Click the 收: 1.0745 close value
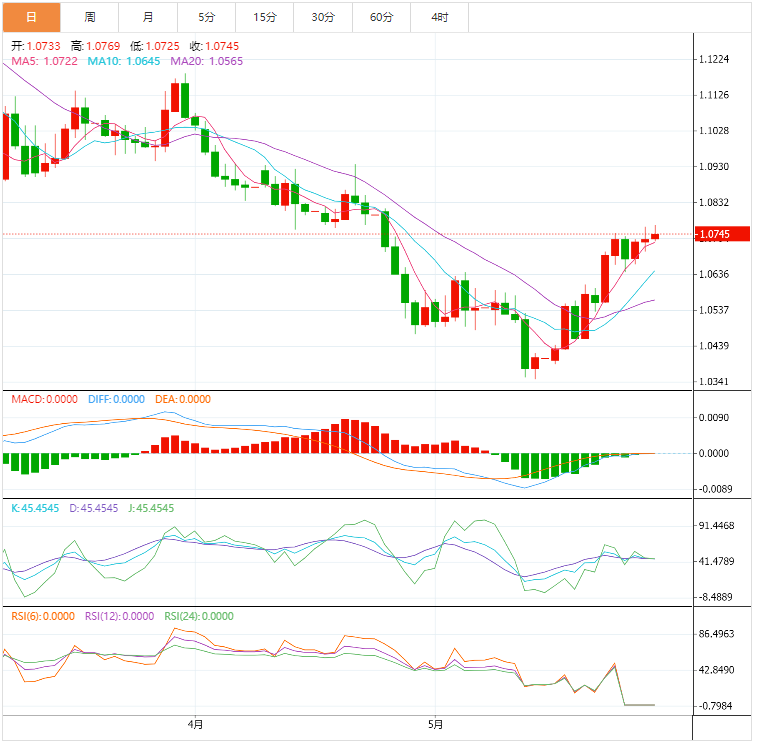This screenshot has height=747, width=759. (214, 46)
